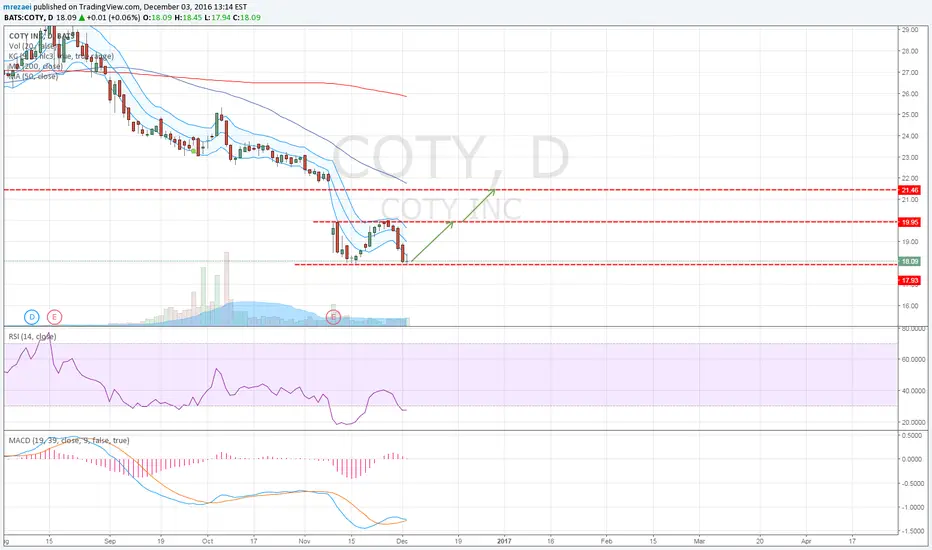This screenshot has height=550, width=932.
Task: Click the L:17.94 low value in header
Action: pyautogui.click(x=217, y=17)
